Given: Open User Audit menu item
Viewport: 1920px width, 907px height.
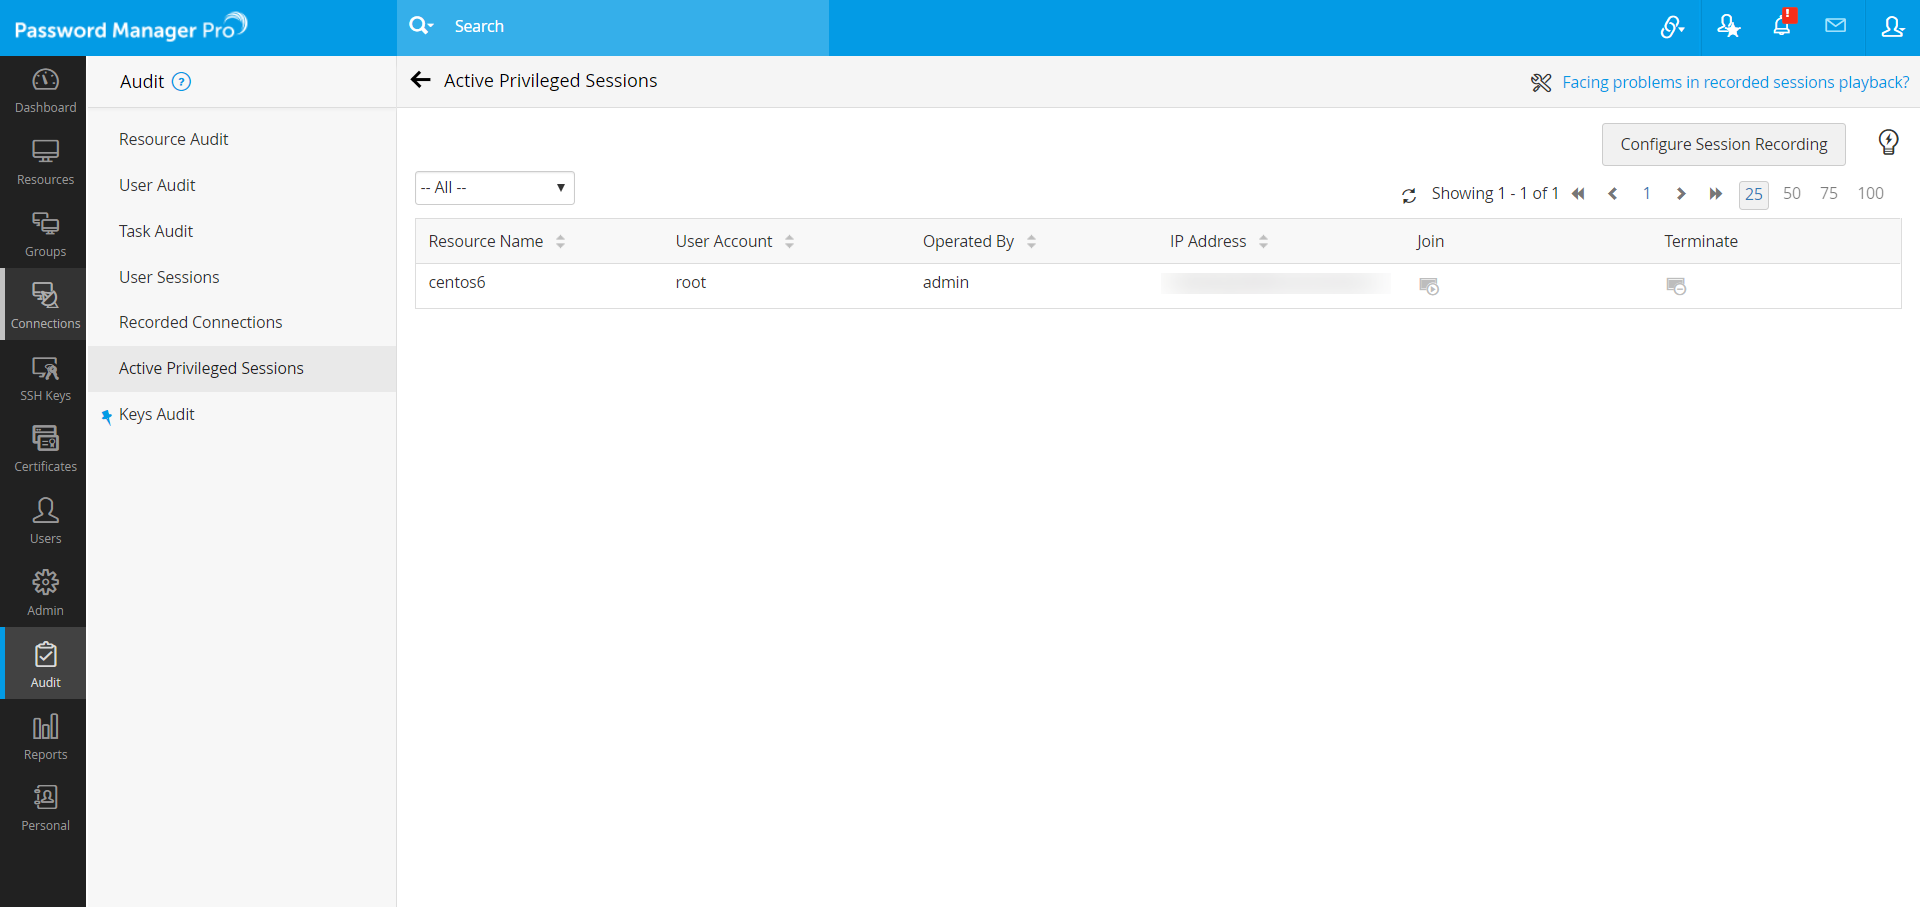Looking at the screenshot, I should tap(157, 185).
